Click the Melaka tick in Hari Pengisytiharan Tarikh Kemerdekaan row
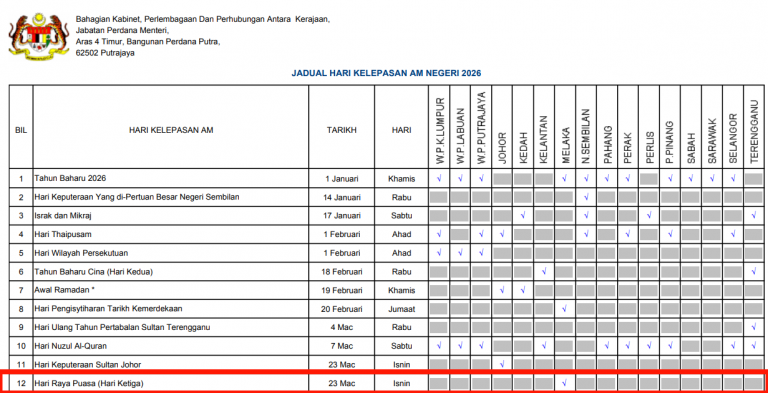The image size is (768, 393). tap(565, 309)
